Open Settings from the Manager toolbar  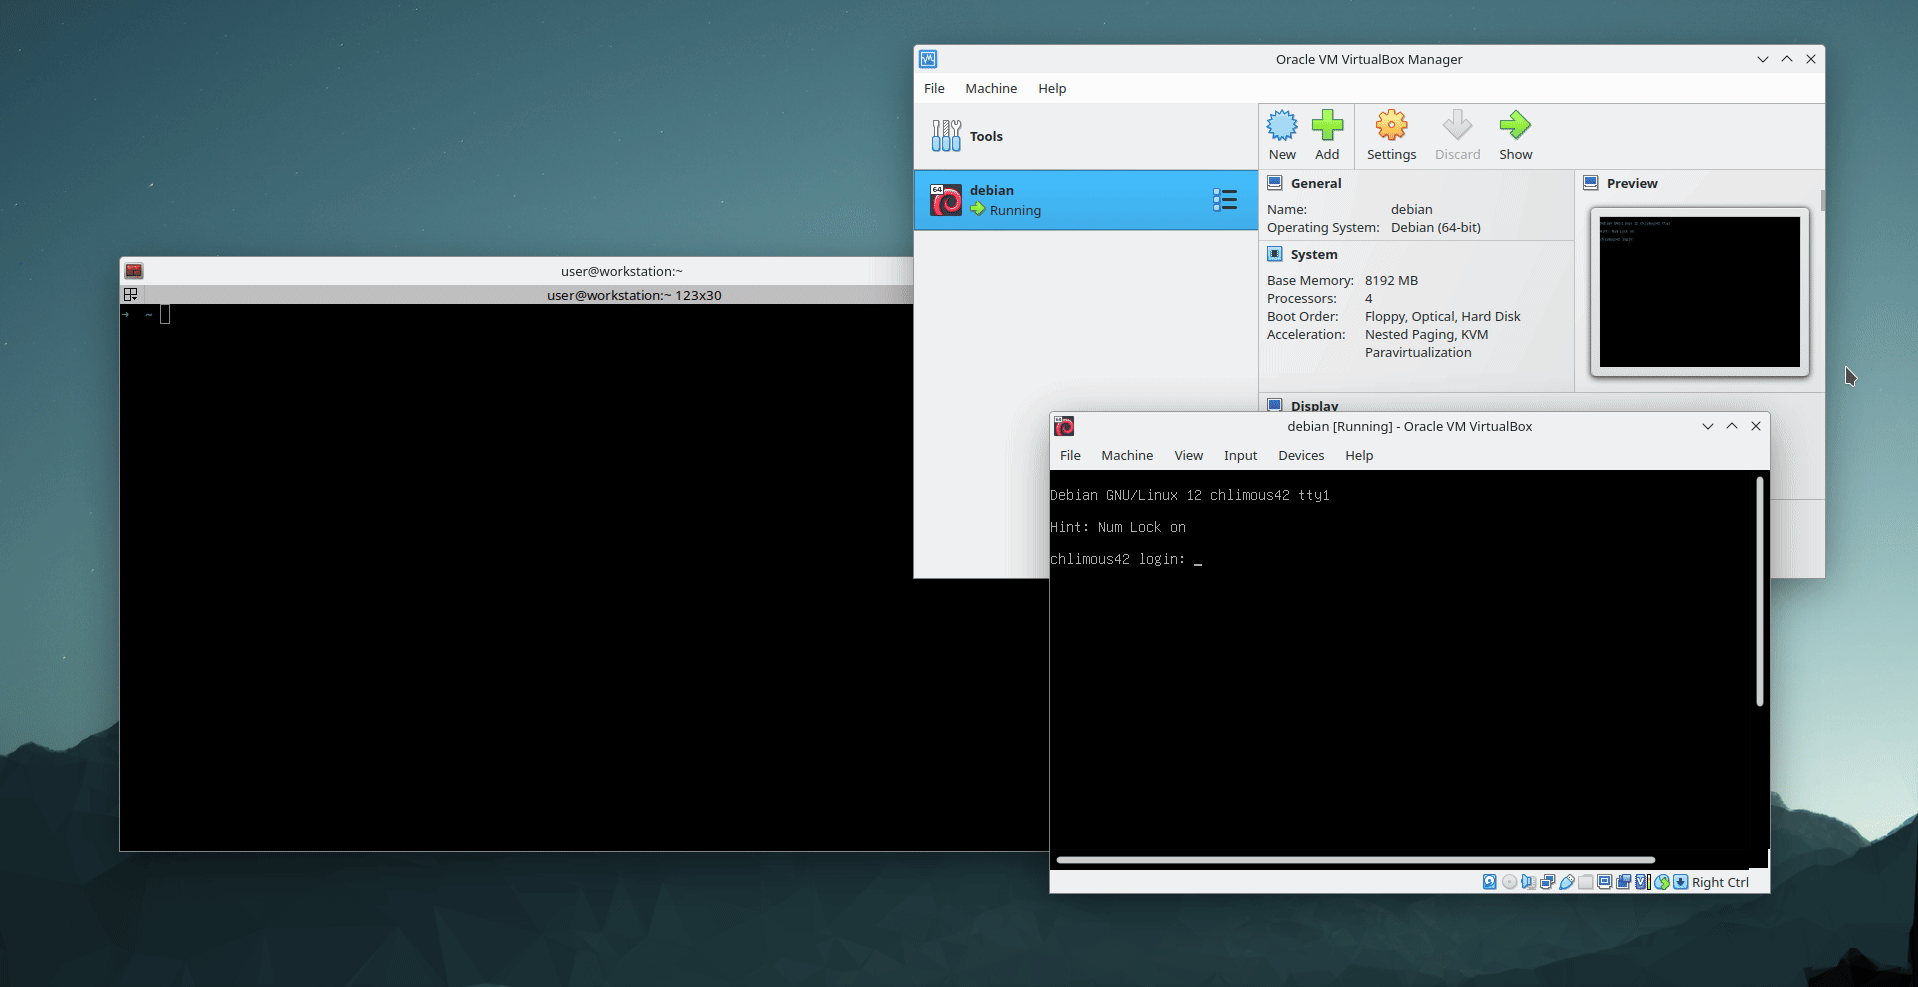point(1391,135)
